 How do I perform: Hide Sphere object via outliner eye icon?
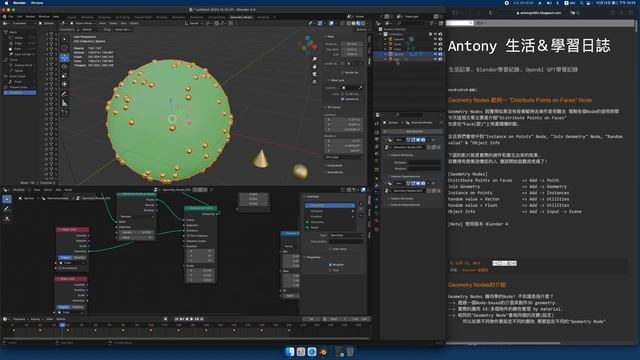click(x=435, y=54)
